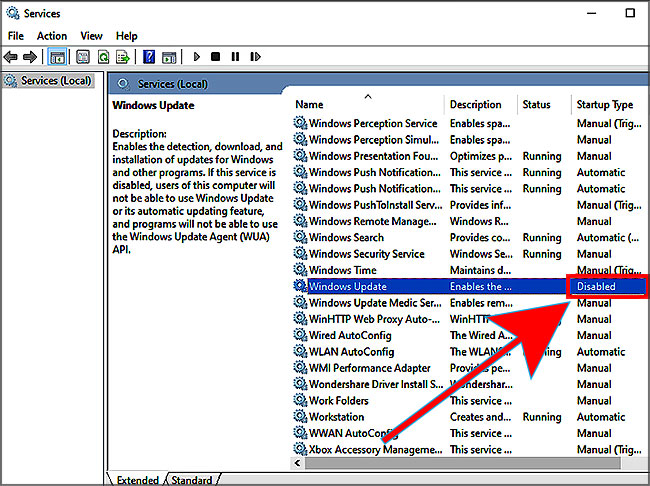
Task: Sort by the Description column header
Action: (x=475, y=104)
